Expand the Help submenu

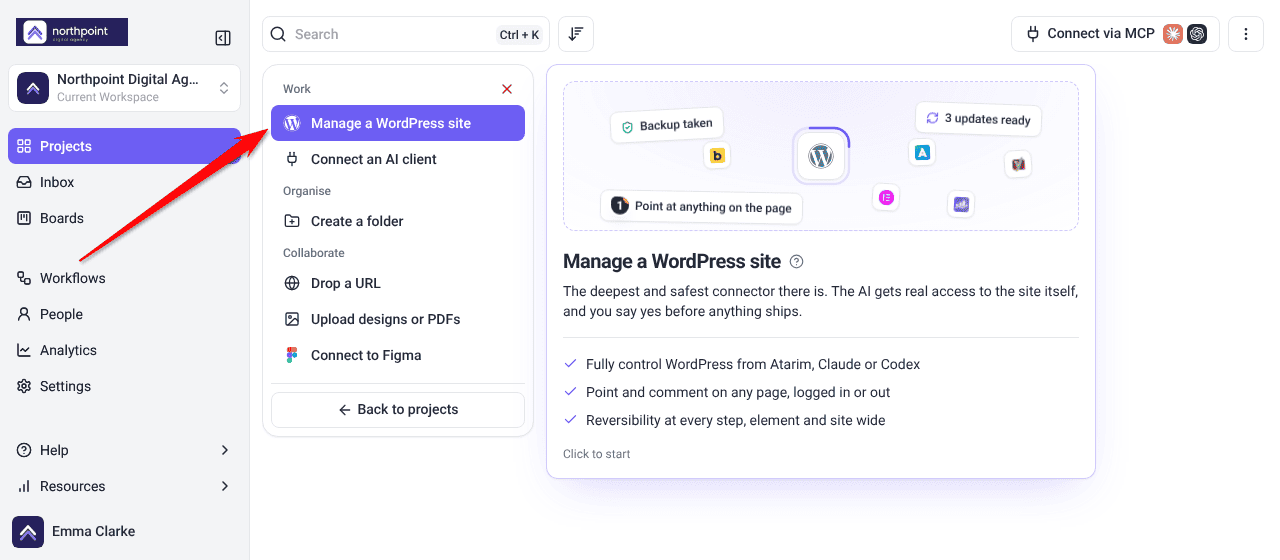(124, 450)
